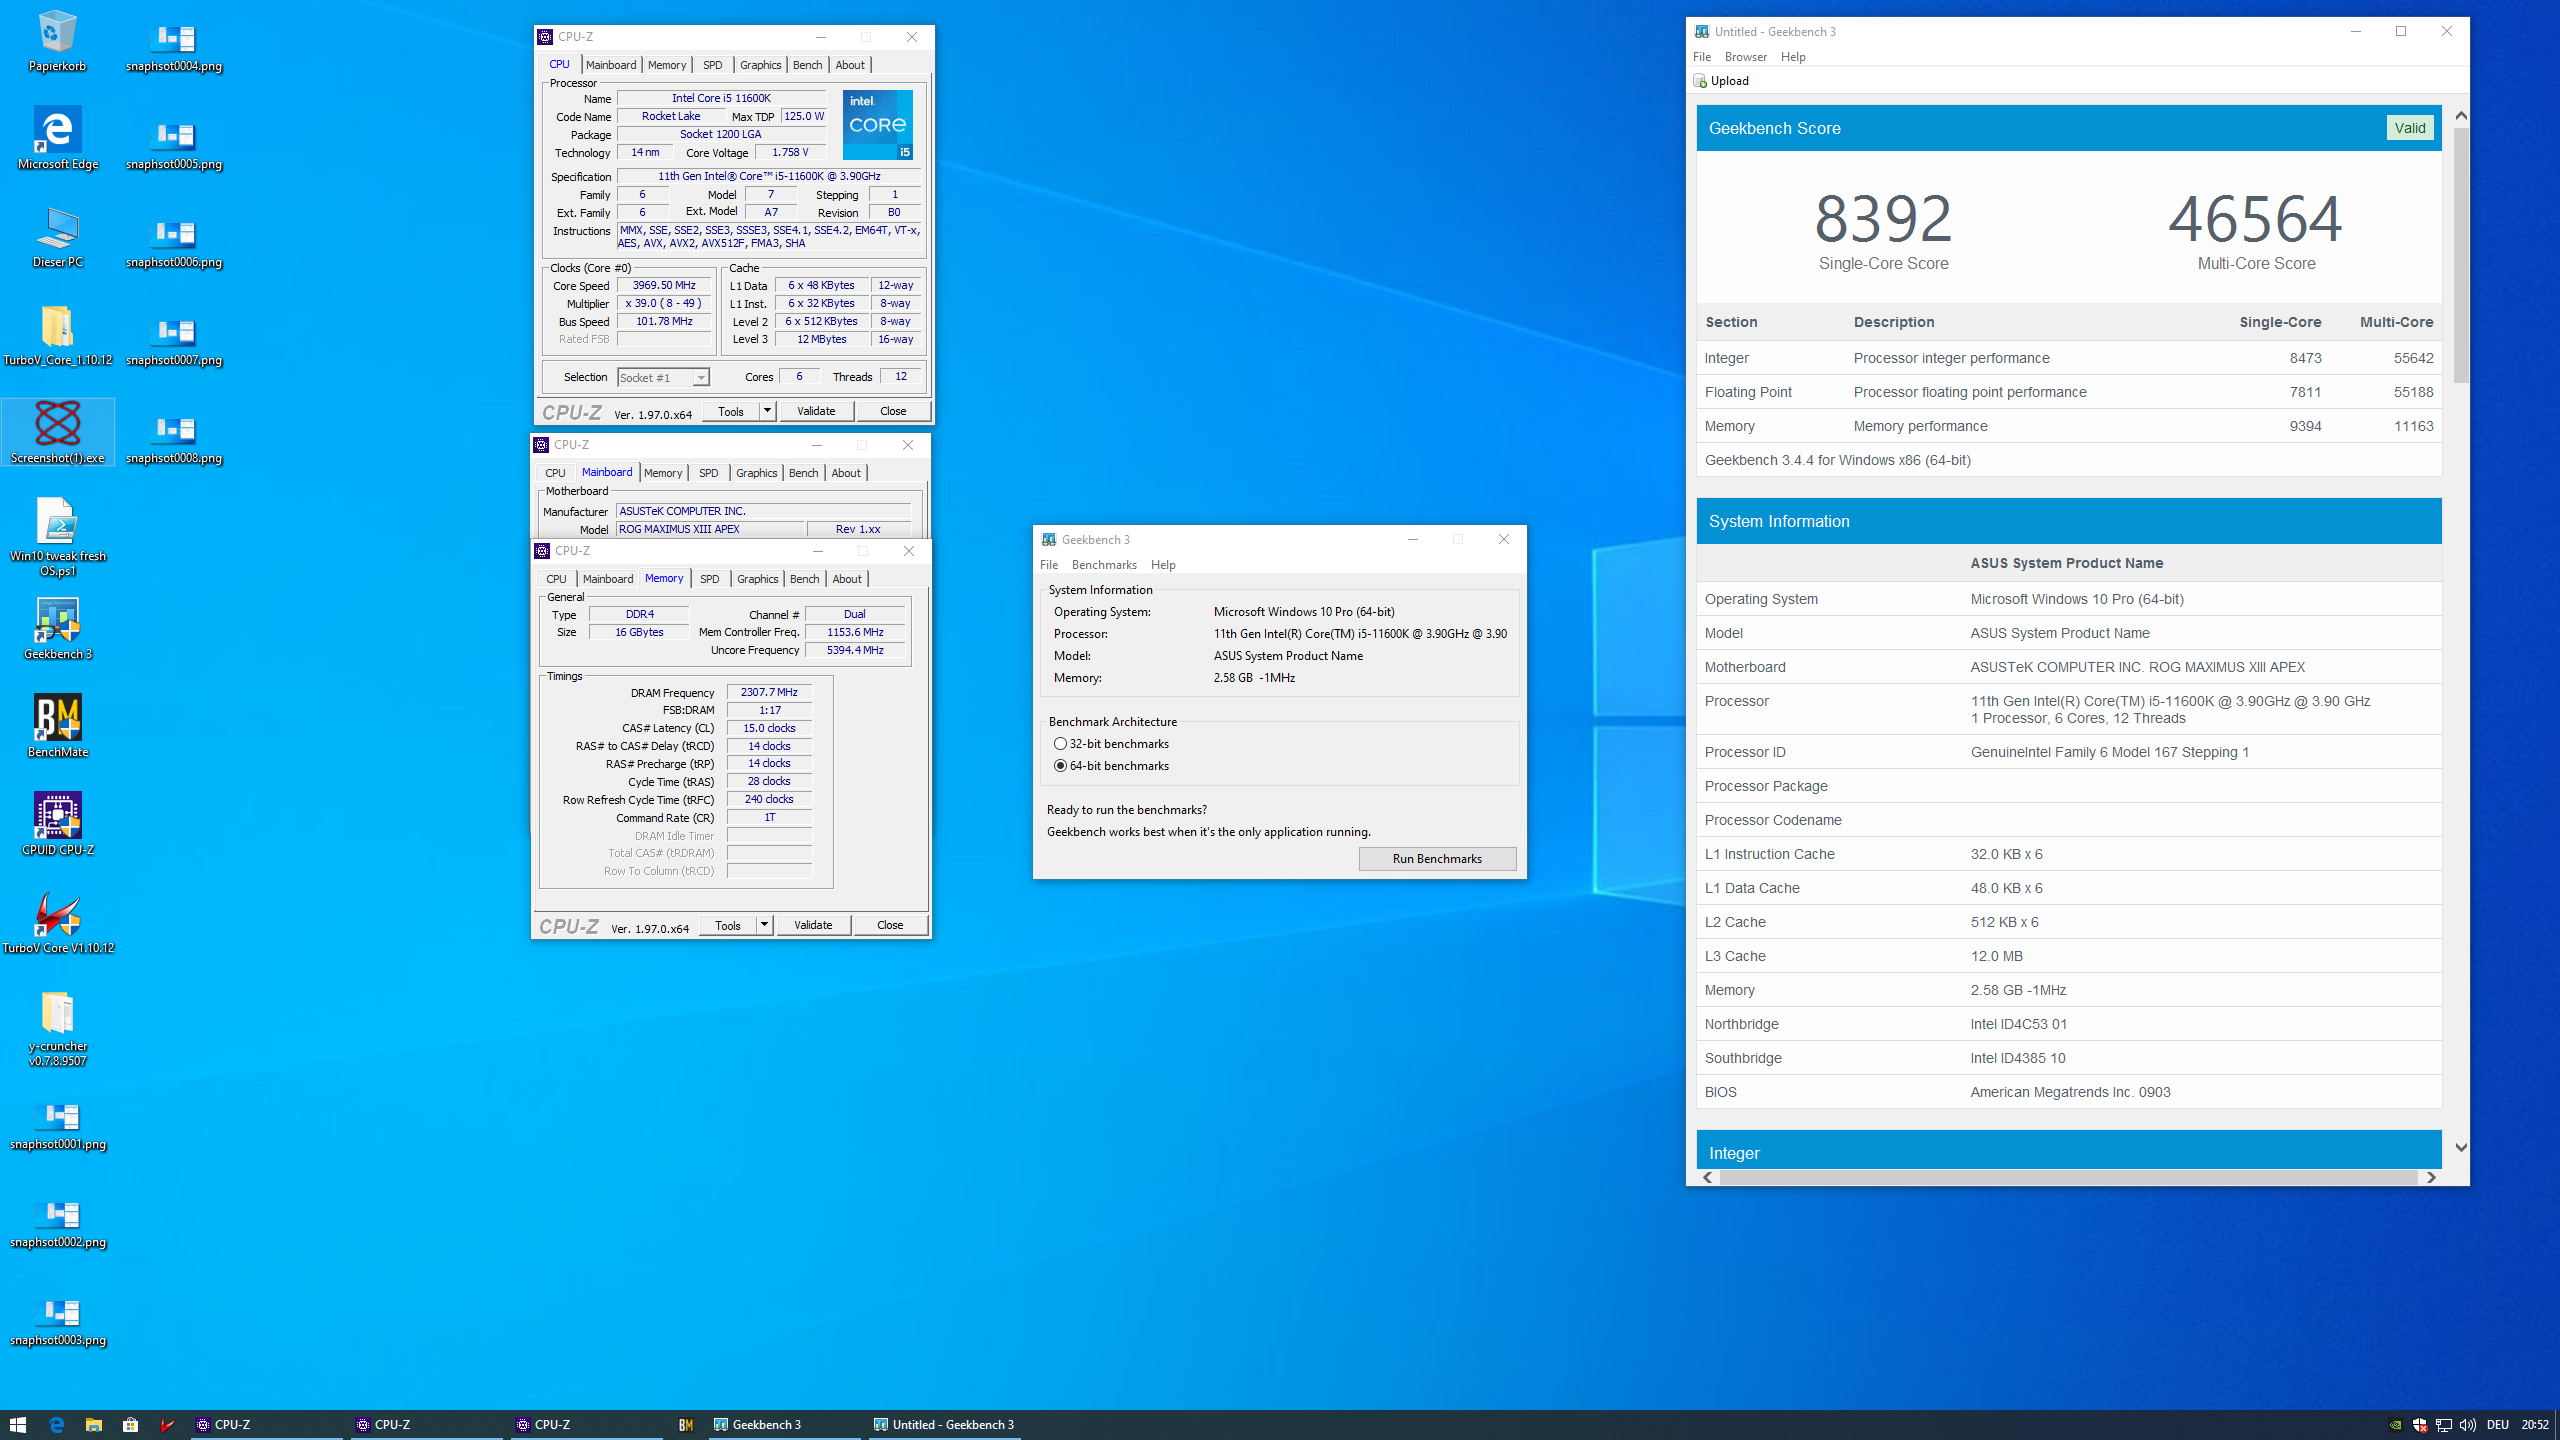Open the TurboV Core V1.10.12 shortcut
The height and width of the screenshot is (1440, 2560).
(57, 923)
